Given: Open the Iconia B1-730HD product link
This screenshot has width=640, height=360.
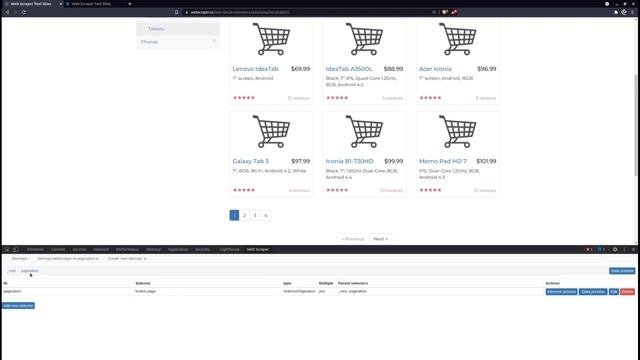Looking at the screenshot, I should [350, 161].
